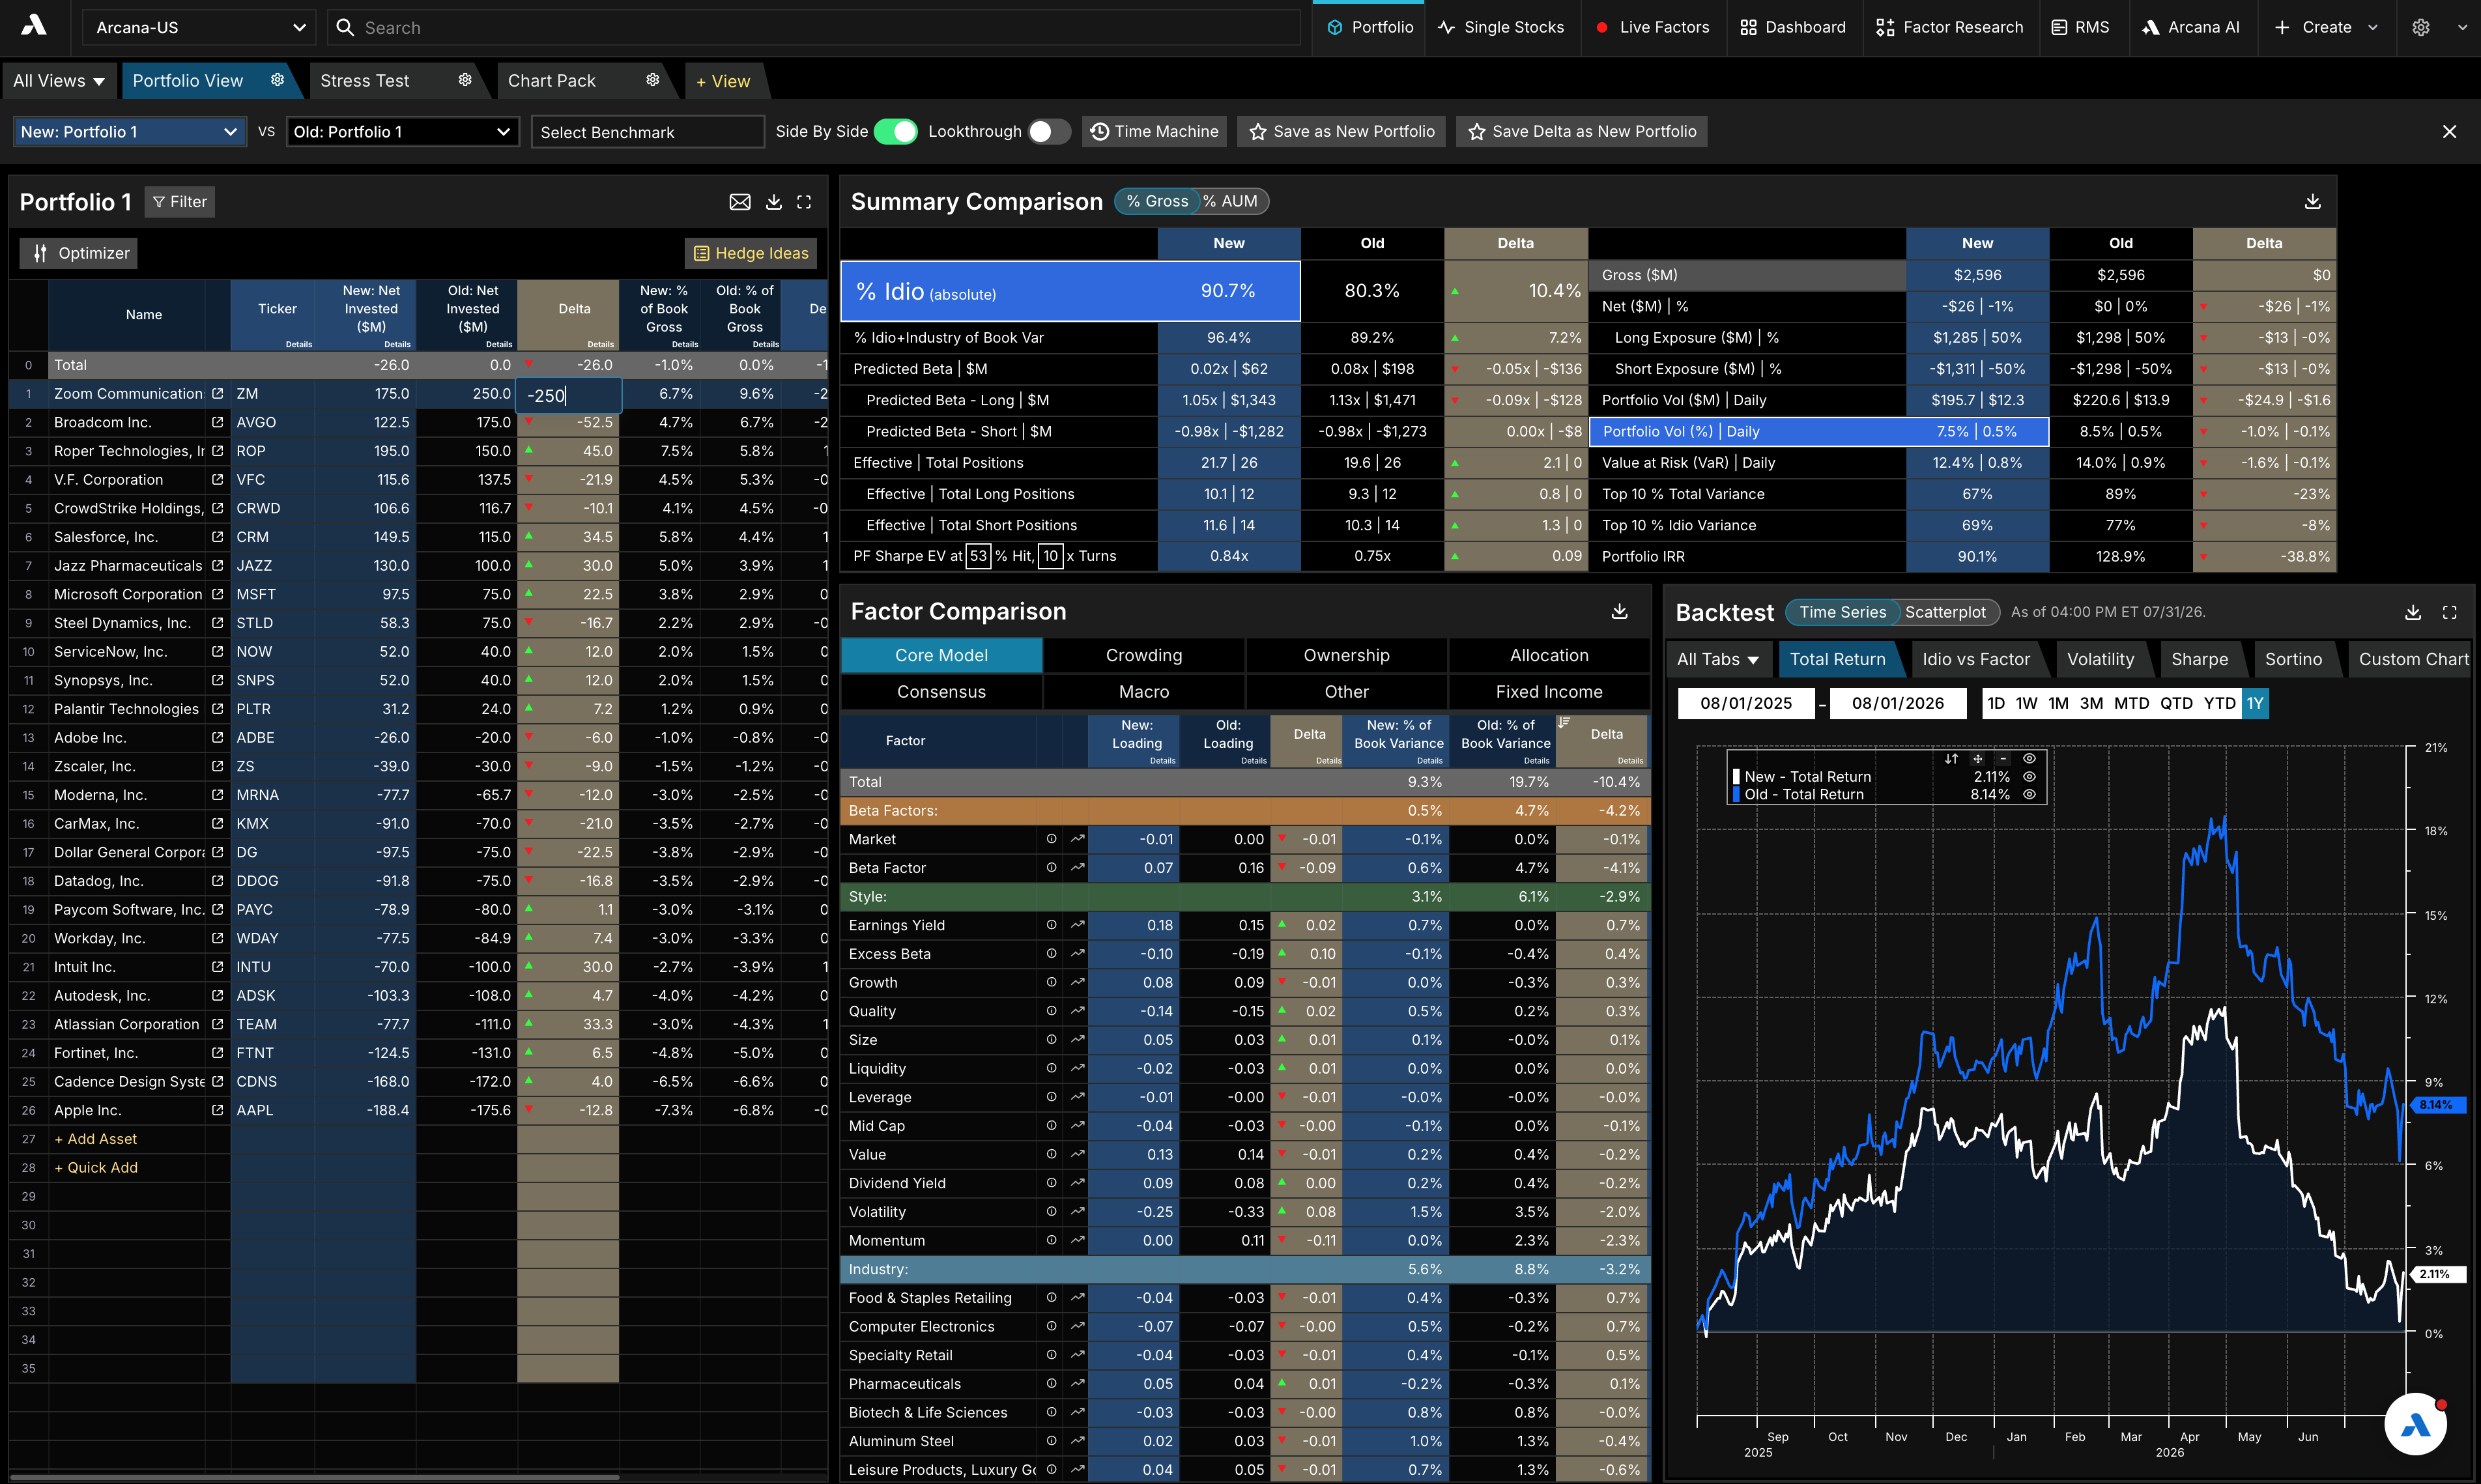Switch summary to % AUM
Image resolution: width=2481 pixels, height=1484 pixels.
pos(1230,201)
